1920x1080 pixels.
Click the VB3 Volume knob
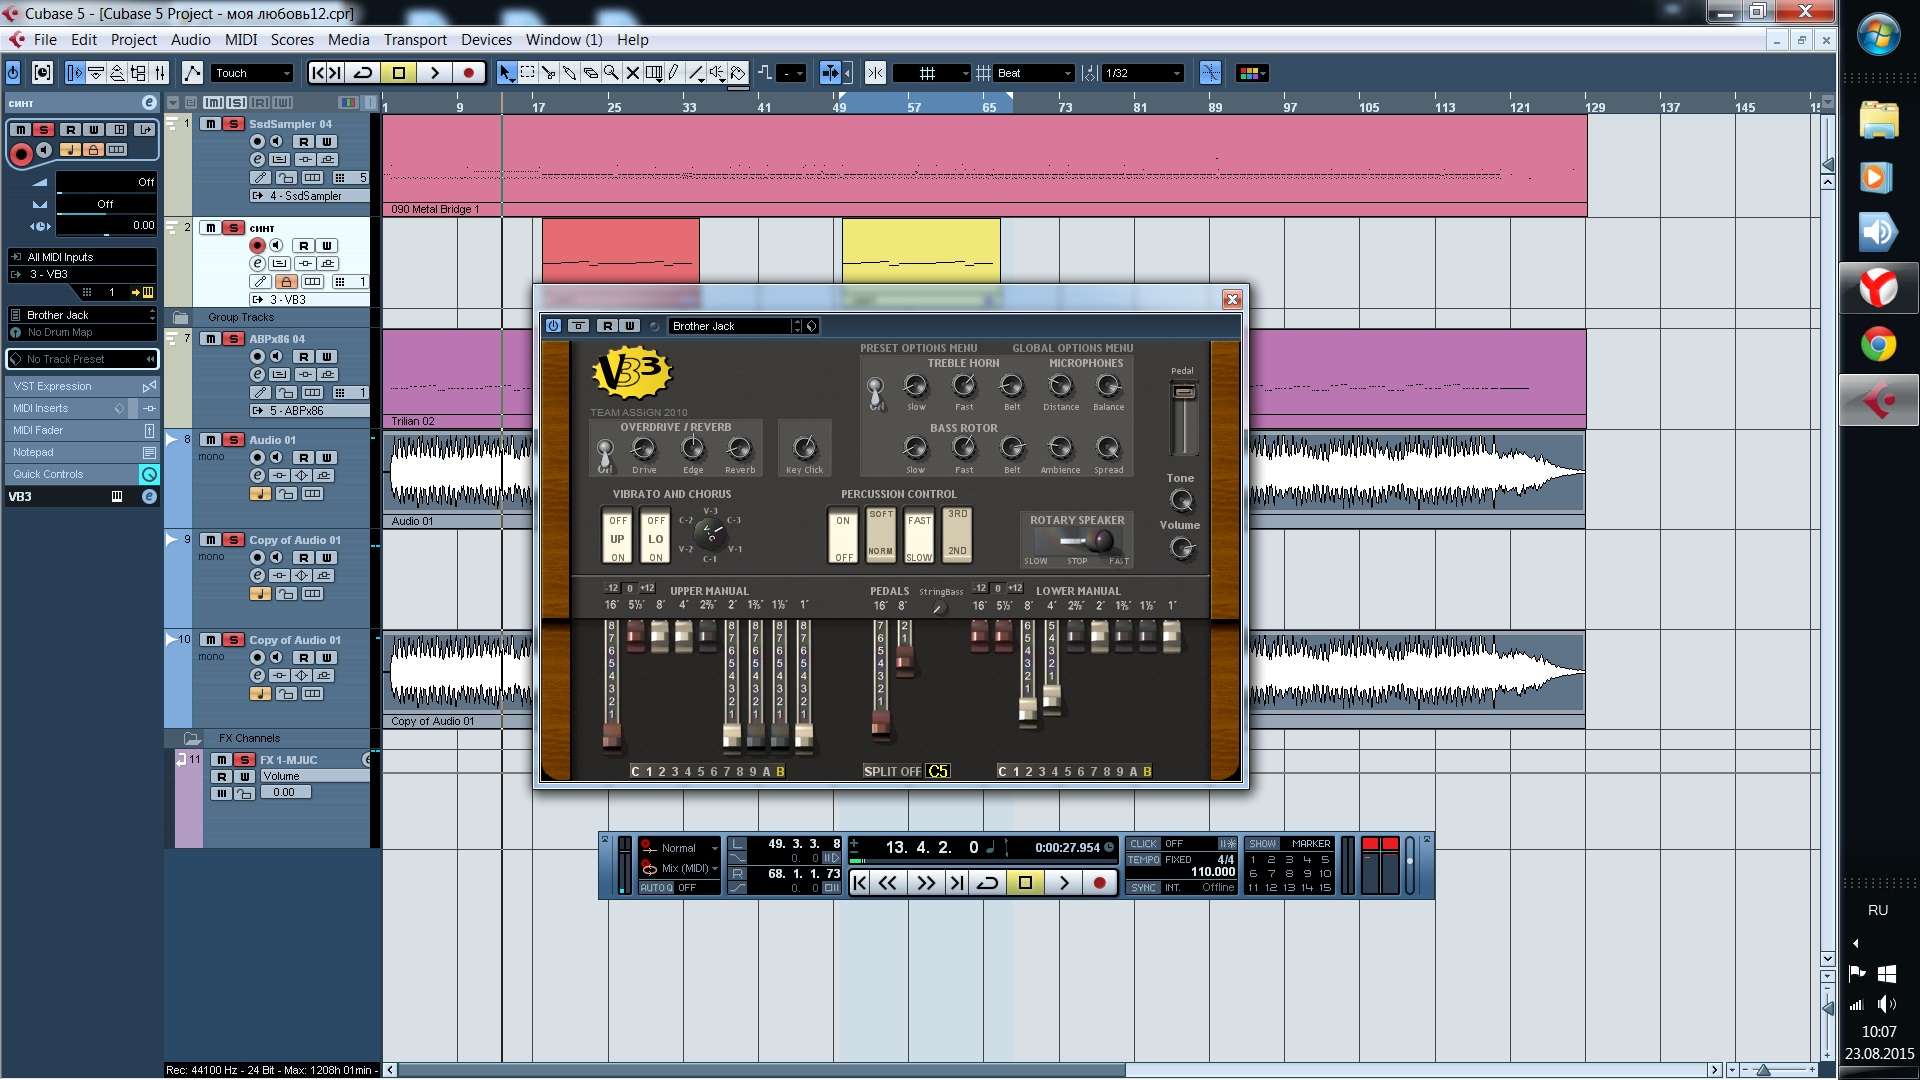1181,548
